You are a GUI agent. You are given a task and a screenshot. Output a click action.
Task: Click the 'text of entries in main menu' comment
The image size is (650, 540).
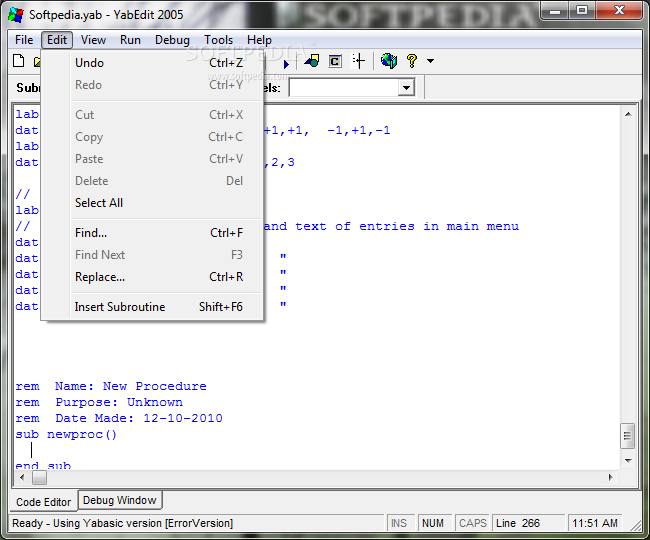(x=407, y=226)
